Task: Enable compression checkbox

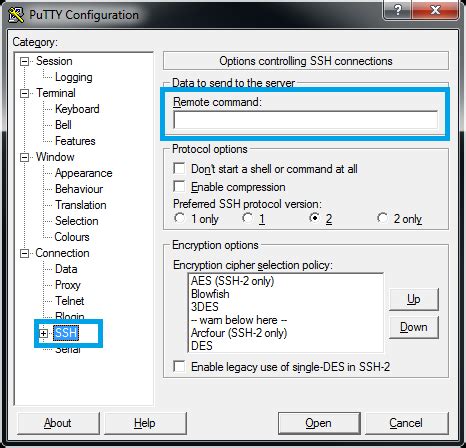Action: pos(179,186)
